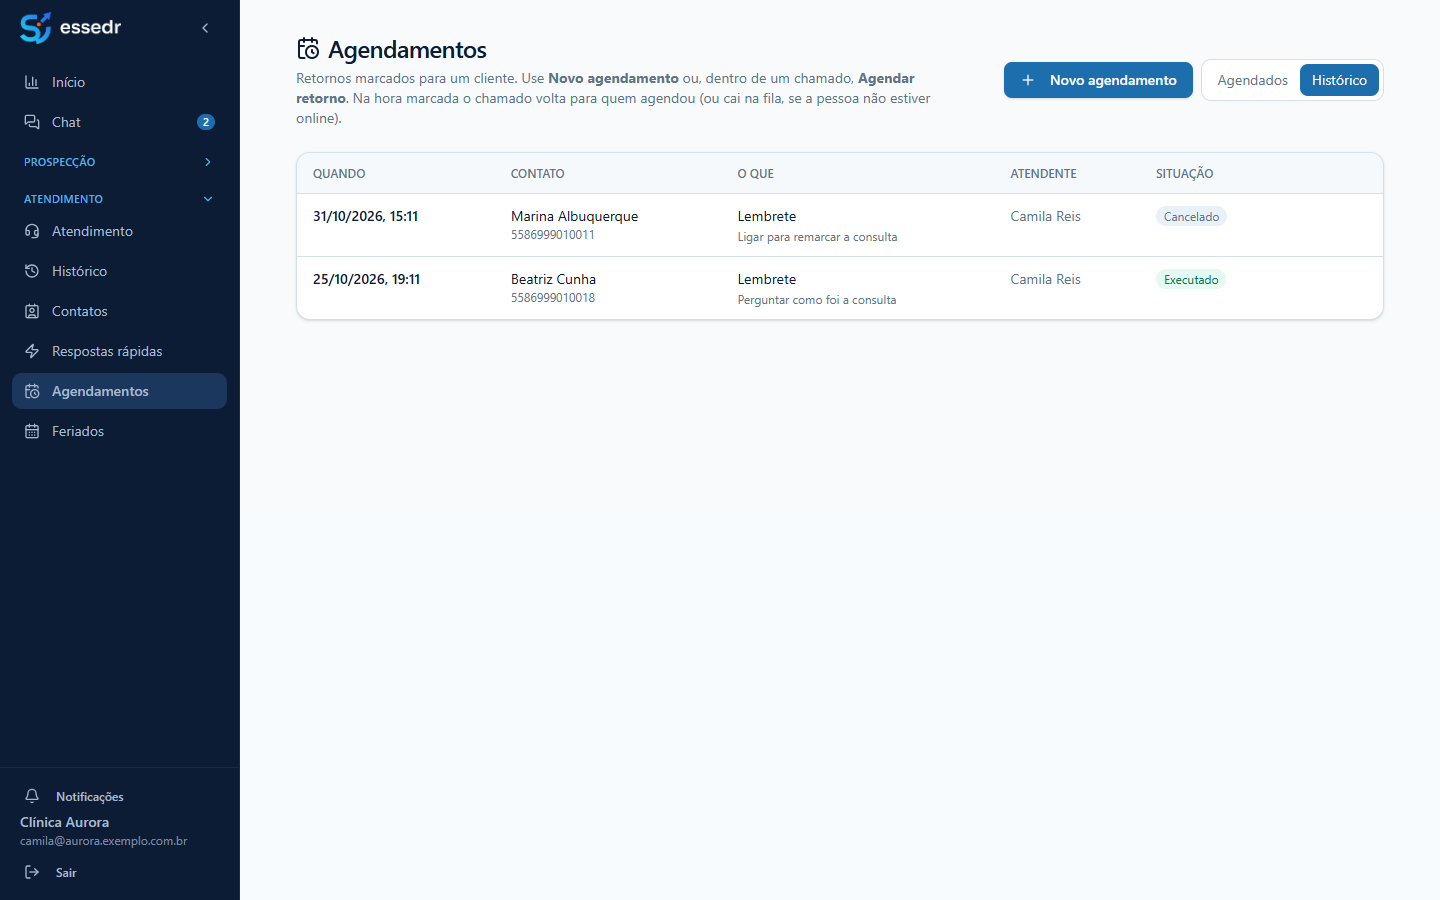Viewport: 1440px width, 900px height.
Task: Open Respostas rápidas via the lightning icon
Action: [32, 351]
